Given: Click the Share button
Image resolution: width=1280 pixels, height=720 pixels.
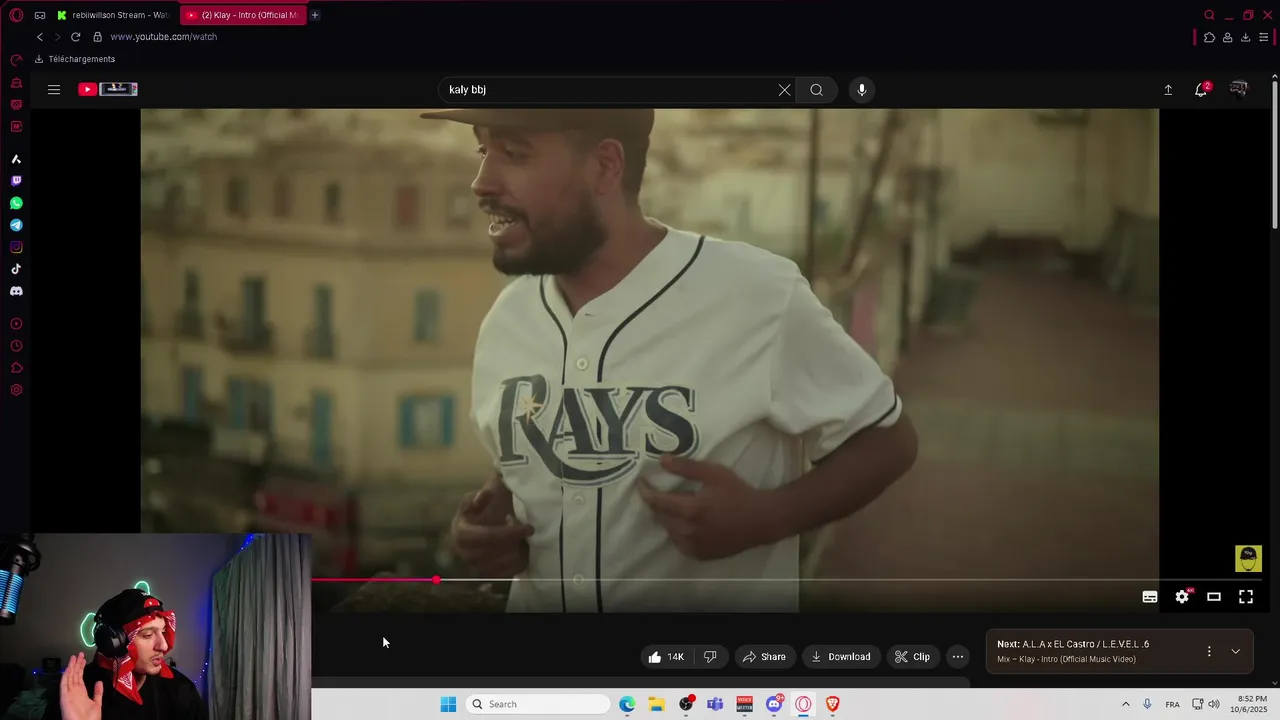Looking at the screenshot, I should pyautogui.click(x=764, y=657).
